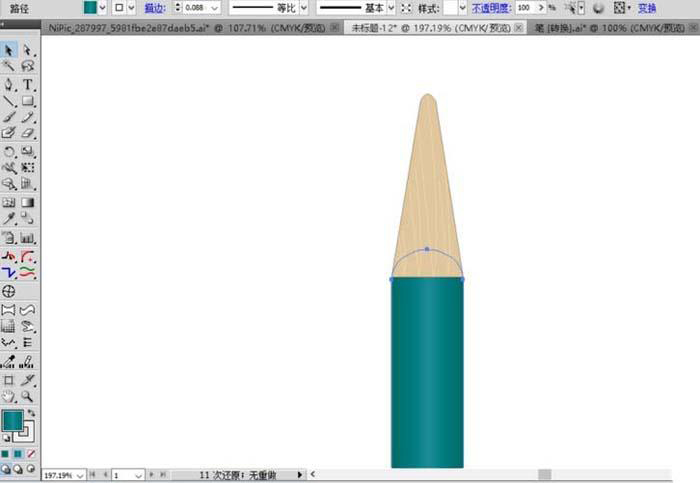This screenshot has height=483, width=700.
Task: Click the teal fill swatch in control bar
Action: point(91,7)
